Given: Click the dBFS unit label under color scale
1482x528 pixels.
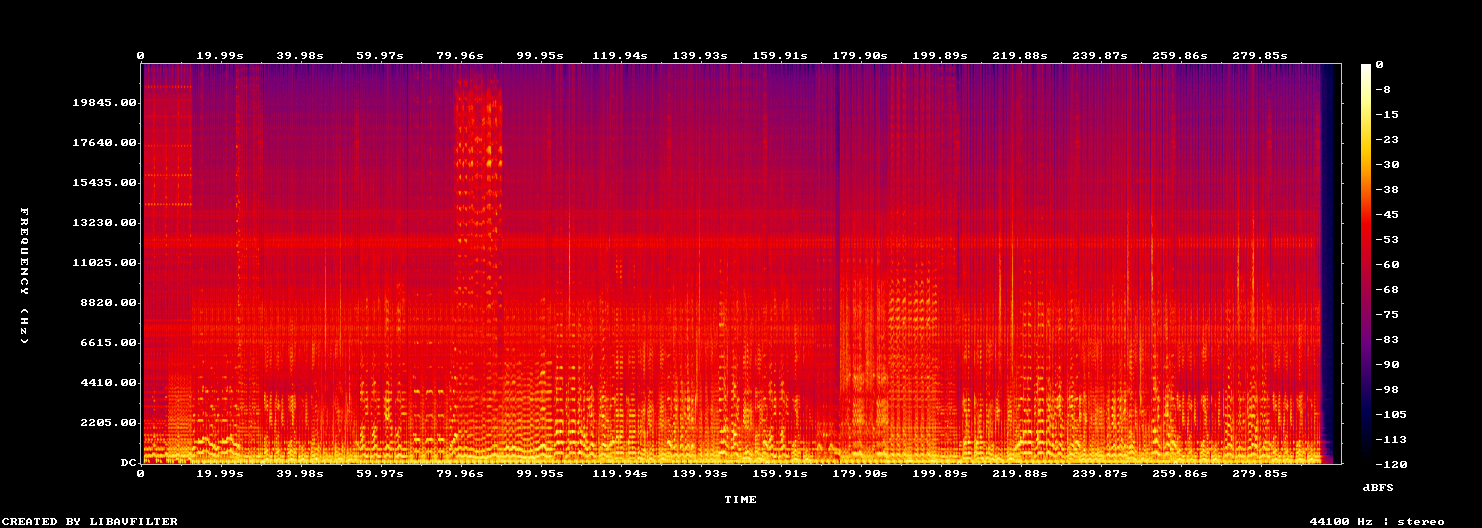Looking at the screenshot, I should [x=1378, y=487].
